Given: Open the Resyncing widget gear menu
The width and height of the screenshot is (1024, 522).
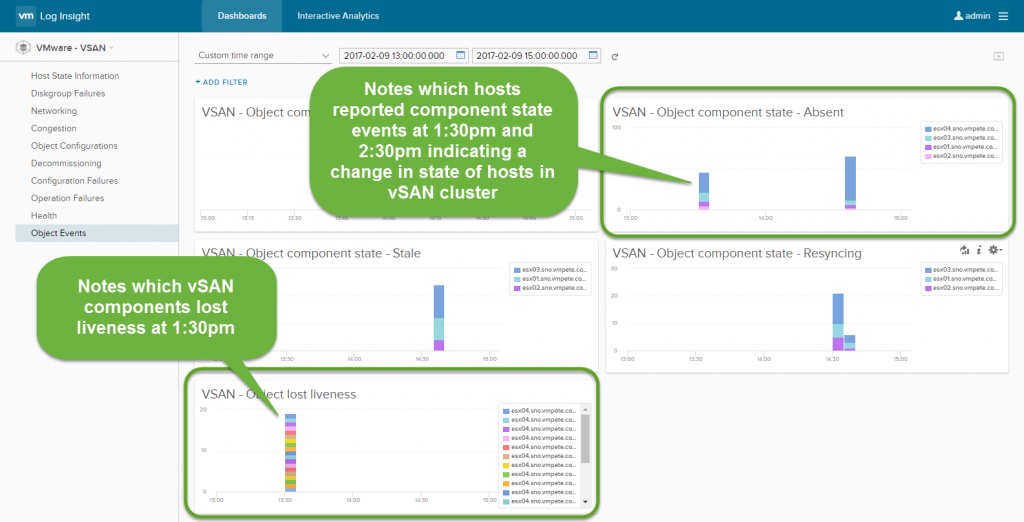Looking at the screenshot, I should pos(995,250).
